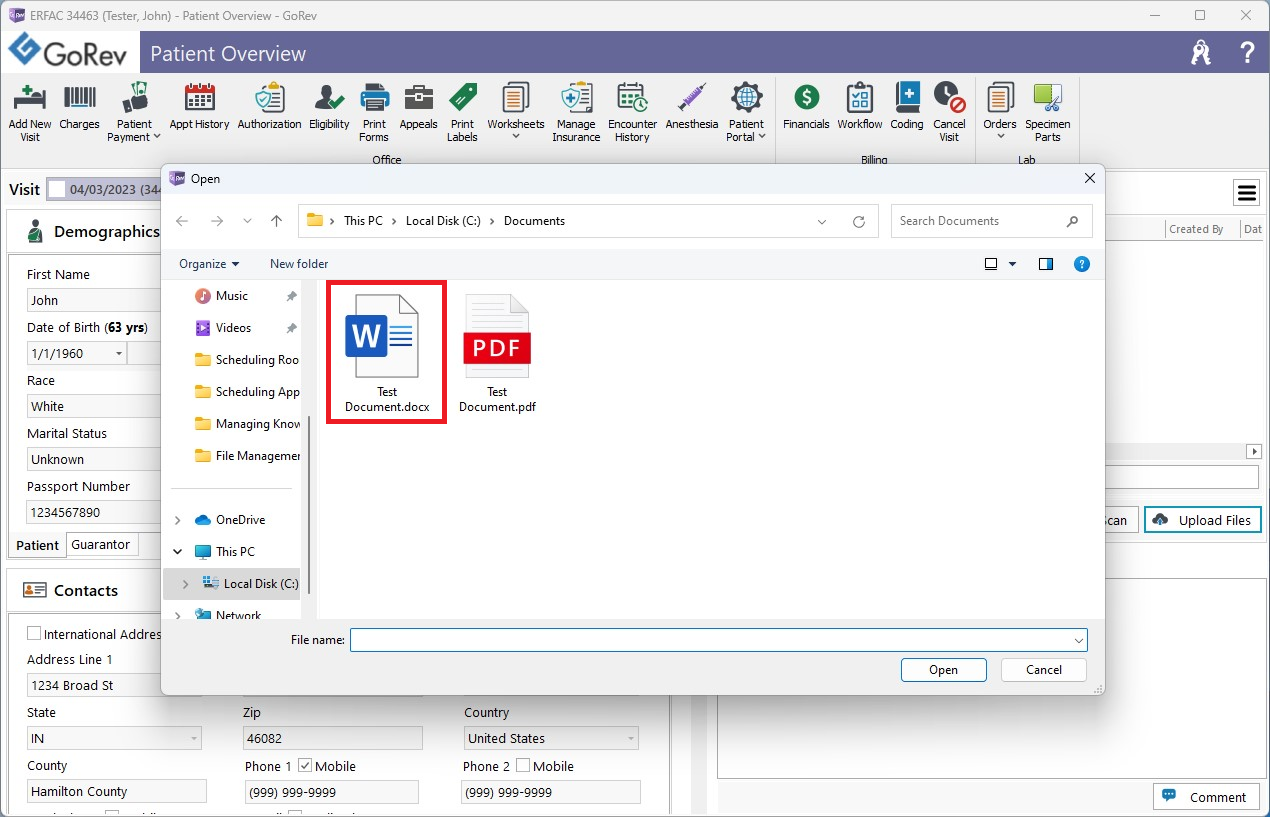Expand the address bar history dropdown
Image resolution: width=1270 pixels, height=817 pixels.
pyautogui.click(x=822, y=221)
